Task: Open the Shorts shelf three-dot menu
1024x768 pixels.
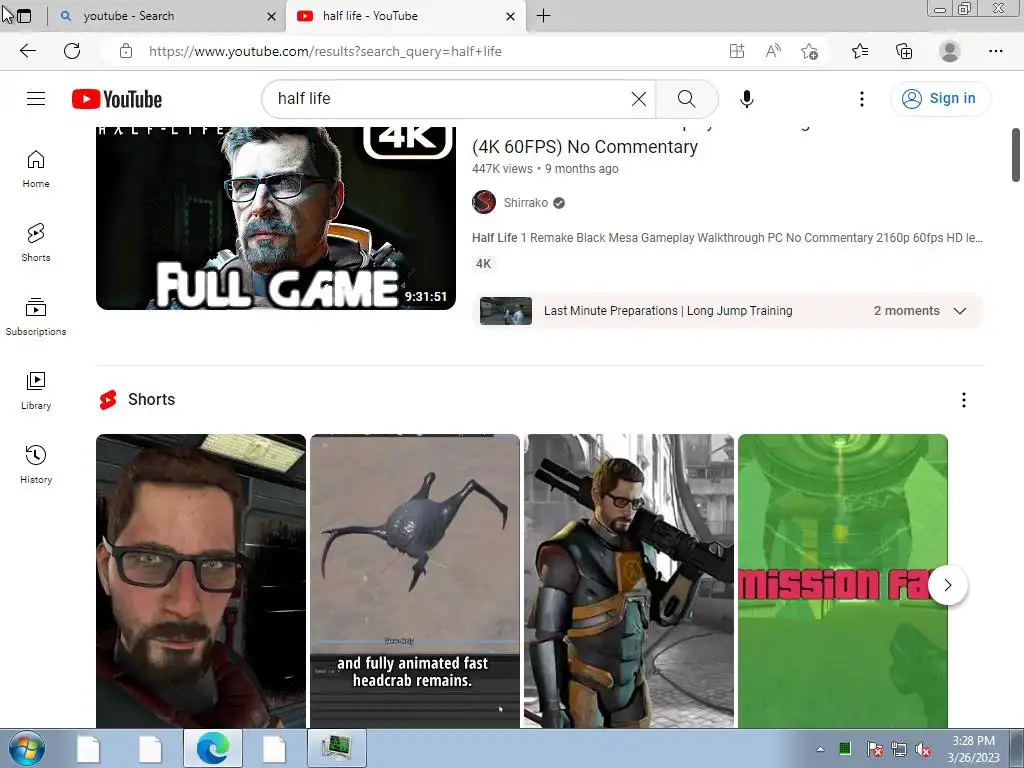Action: (963, 400)
